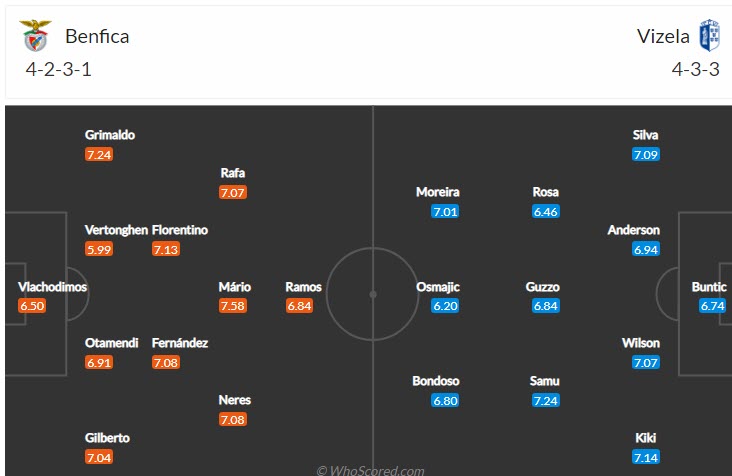Click the Benfica club crest icon
Image resolution: width=732 pixels, height=476 pixels.
tap(35, 37)
